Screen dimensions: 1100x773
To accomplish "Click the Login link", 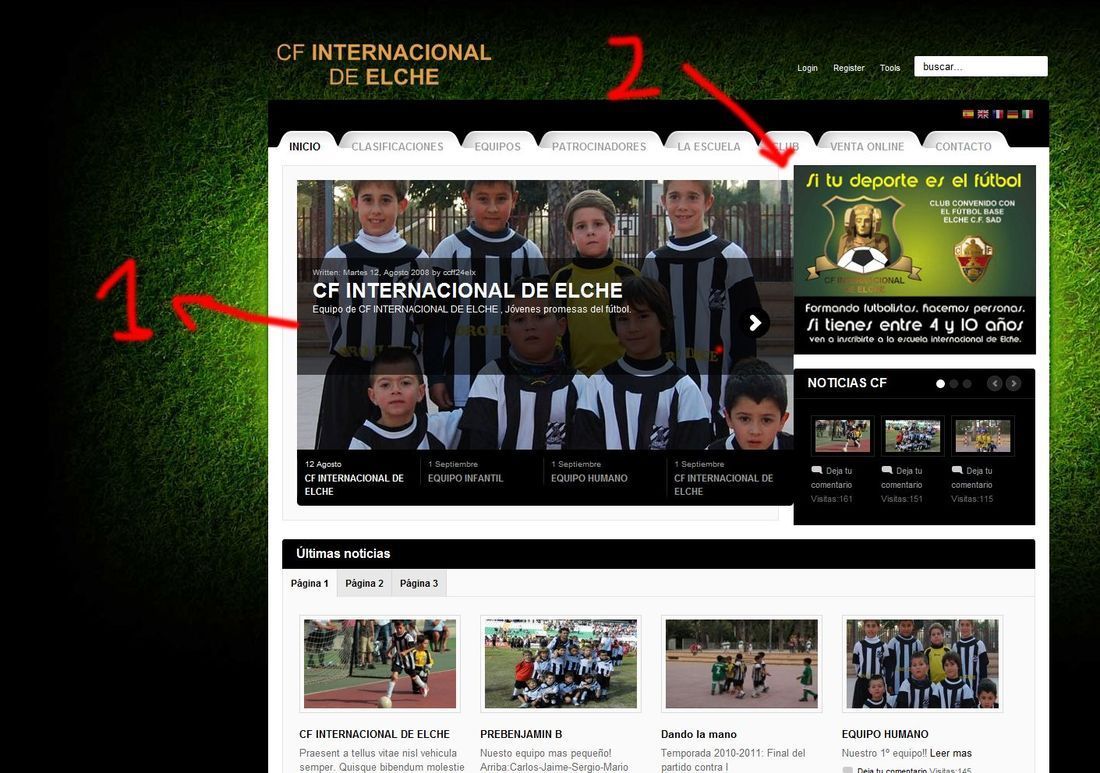I will click(x=807, y=68).
